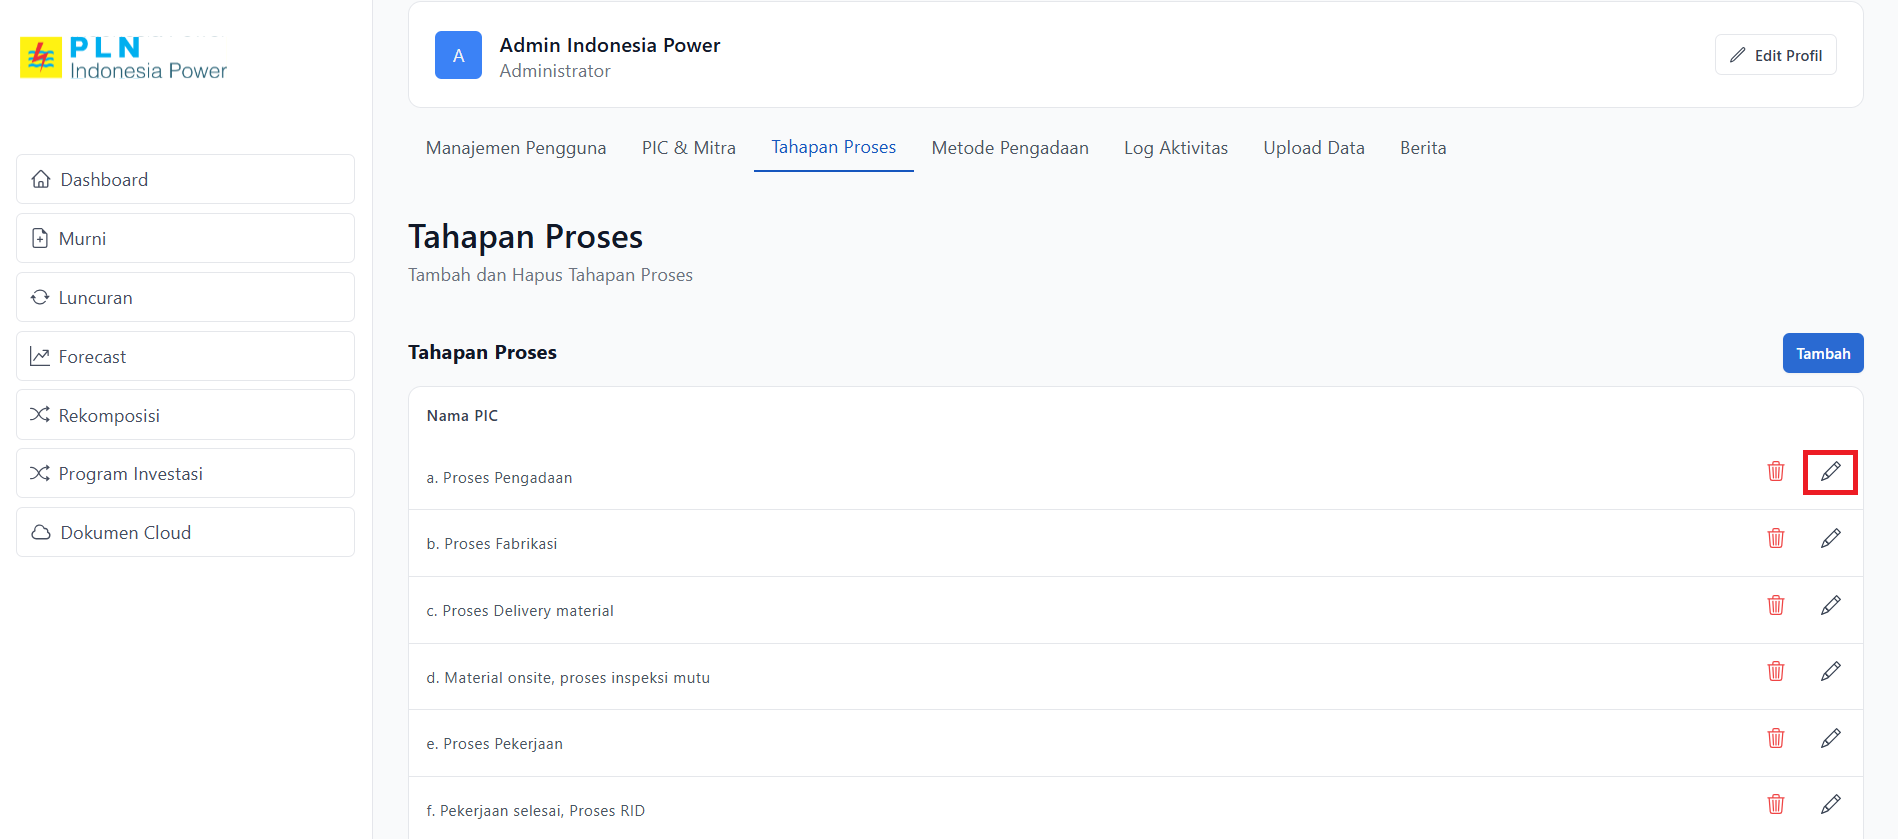This screenshot has height=839, width=1898.
Task: Delete Material onsite, proses inspeksi mutu
Action: (x=1776, y=671)
